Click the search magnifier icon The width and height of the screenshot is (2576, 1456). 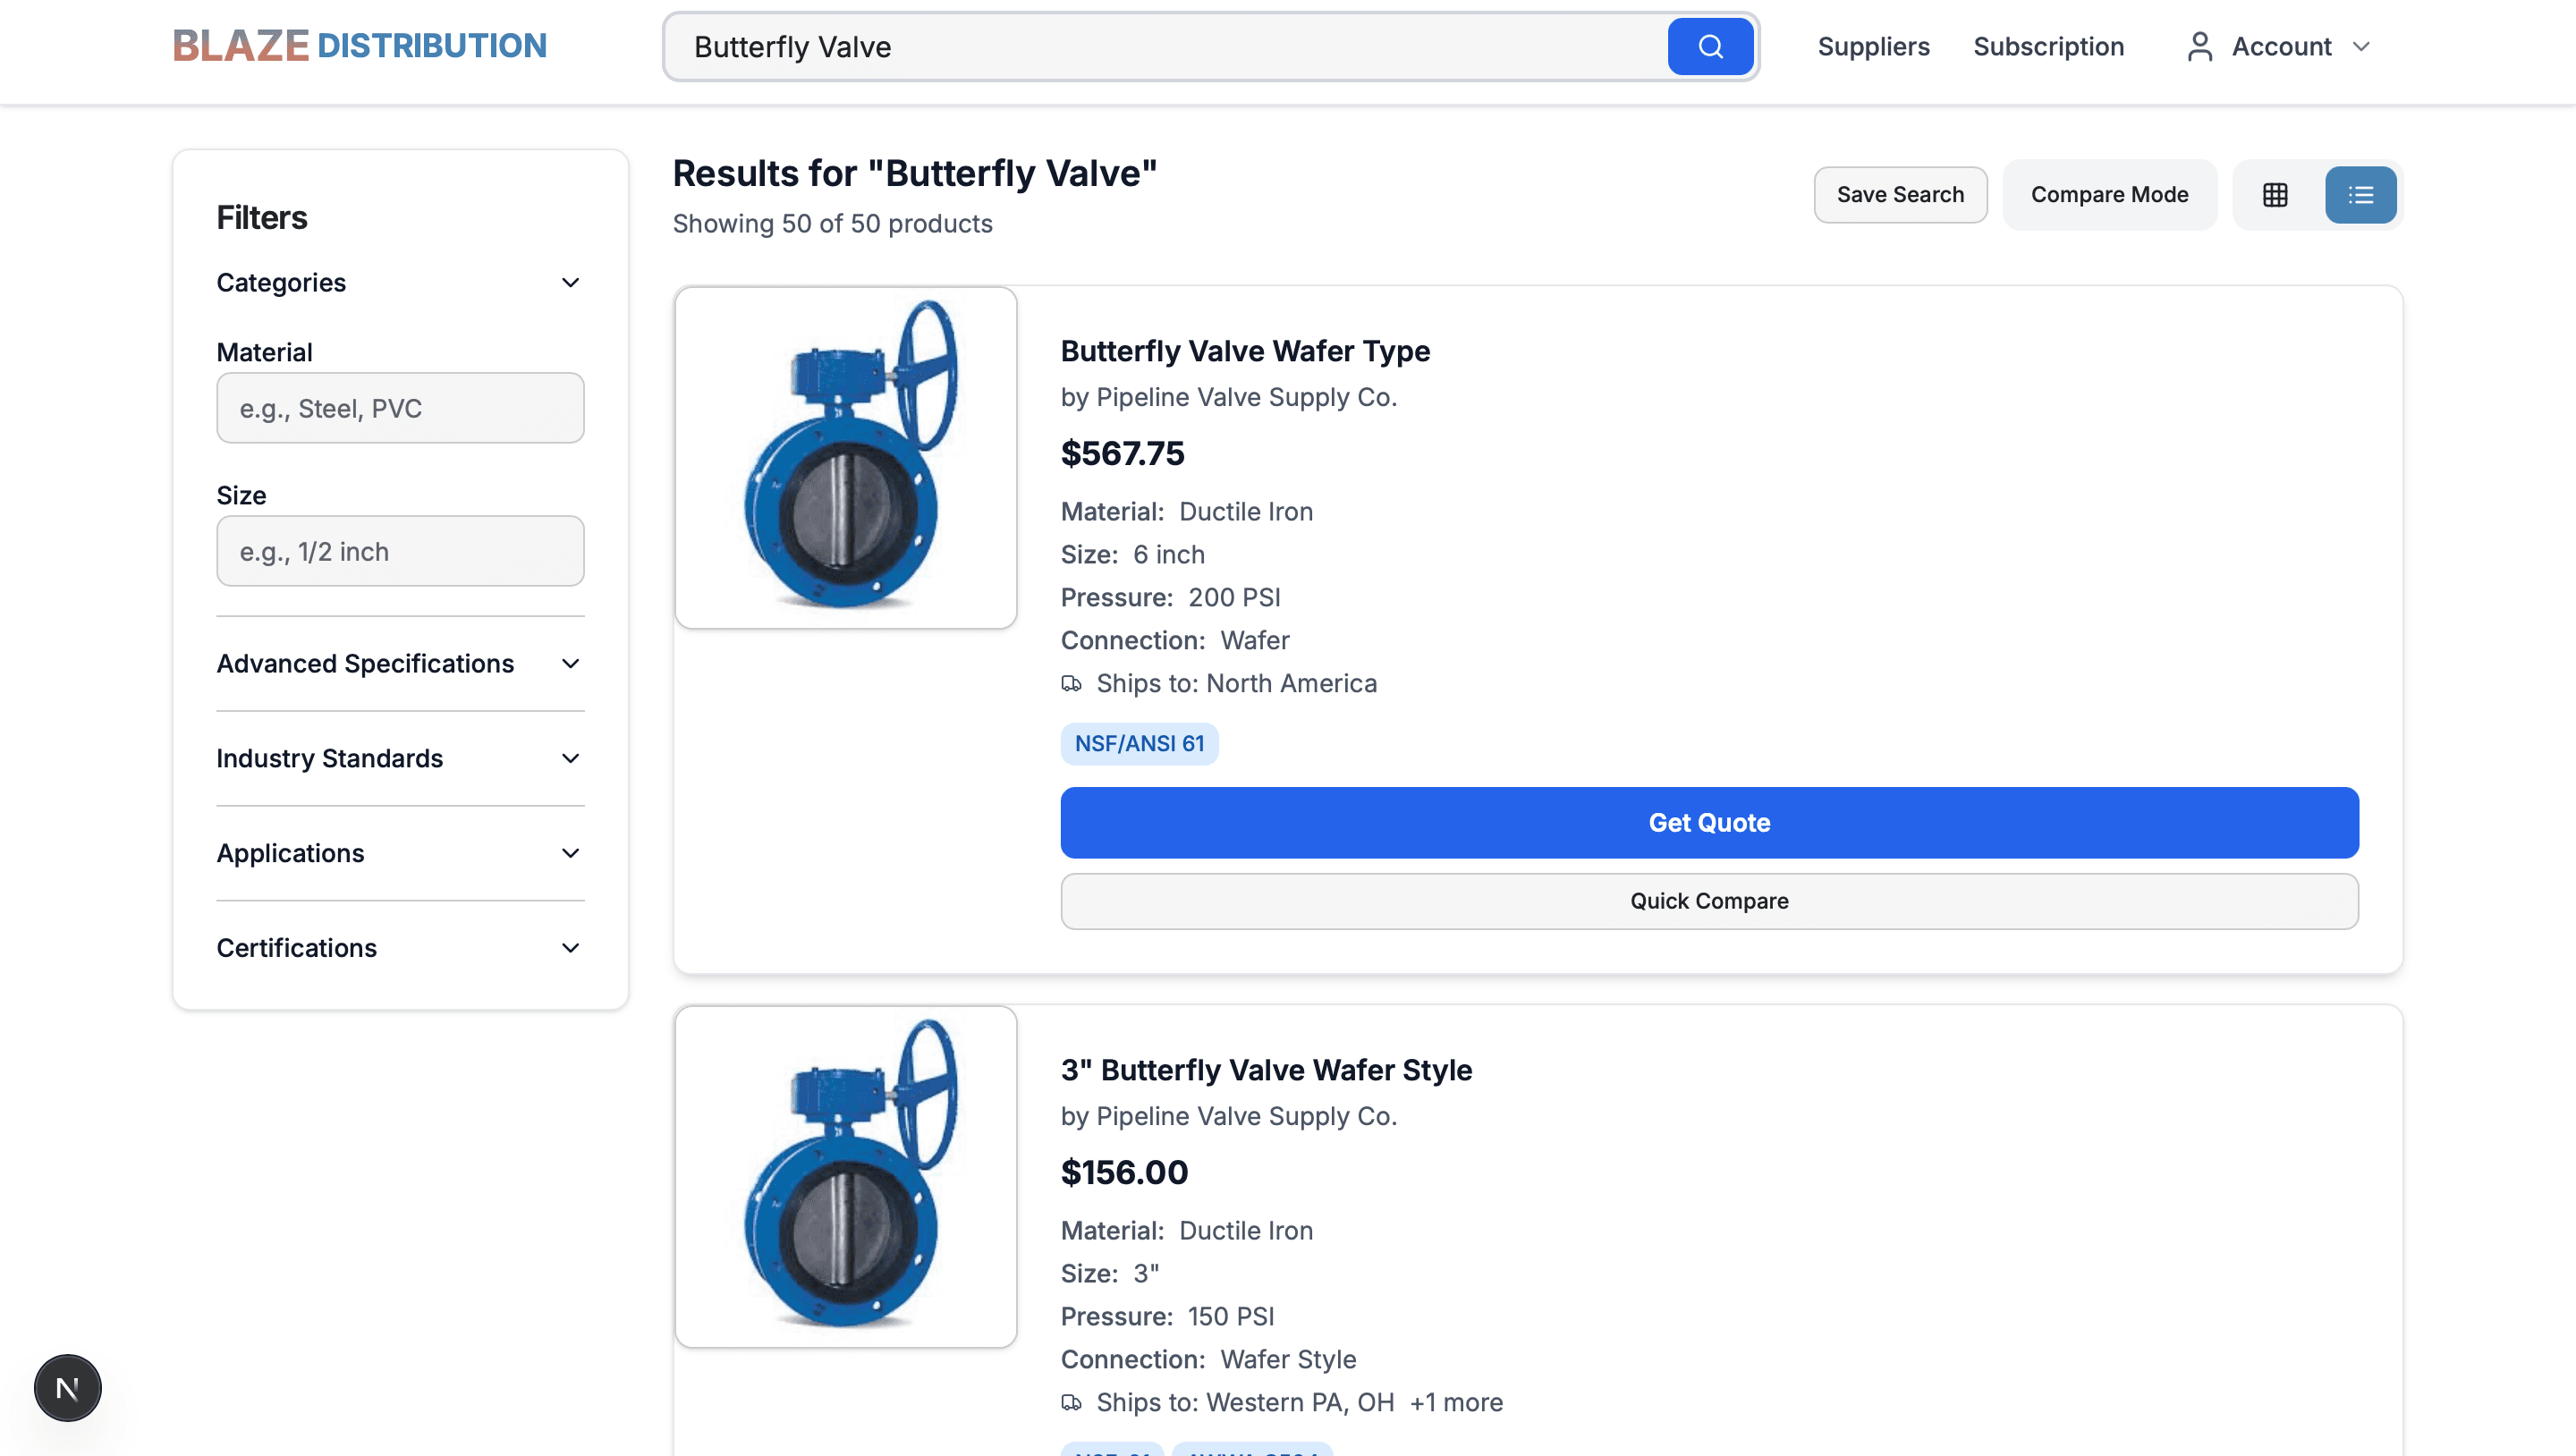[x=1709, y=46]
